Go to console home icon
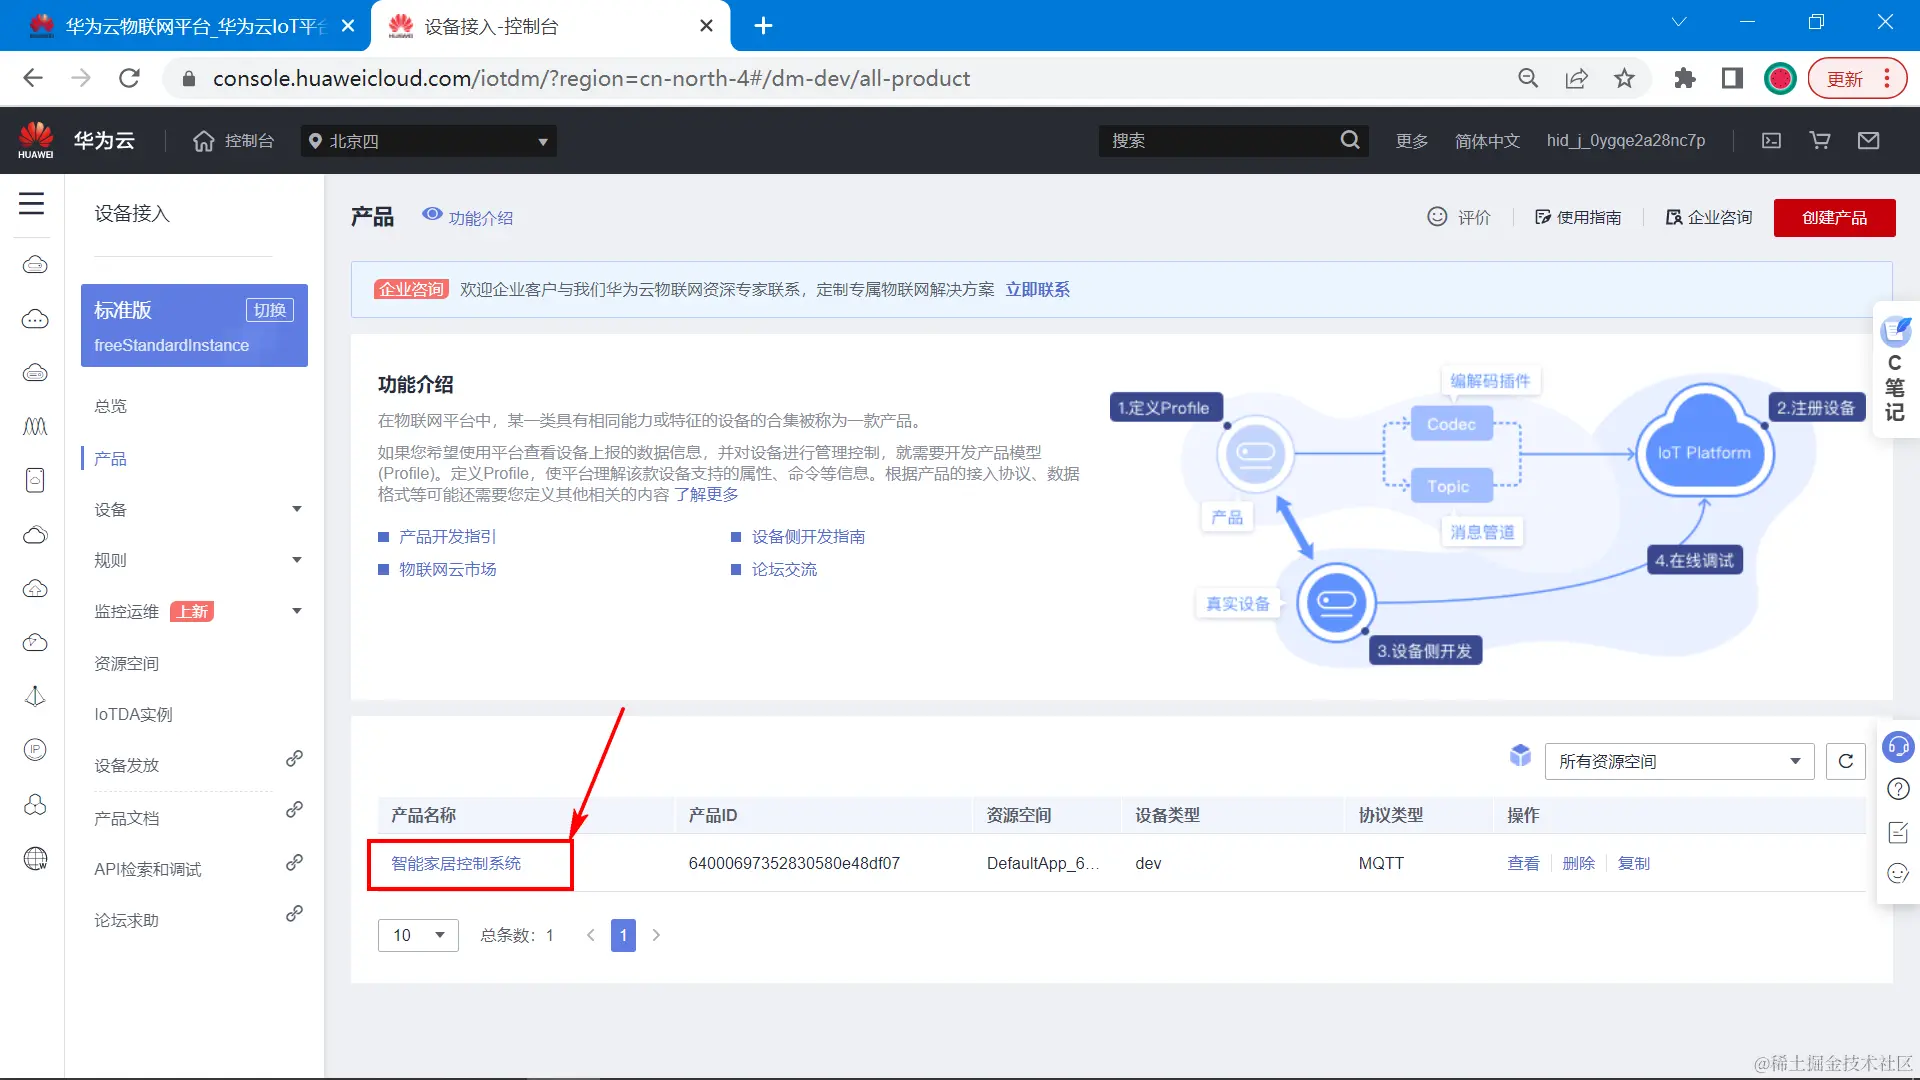Viewport: 1920px width, 1080px height. (x=204, y=141)
